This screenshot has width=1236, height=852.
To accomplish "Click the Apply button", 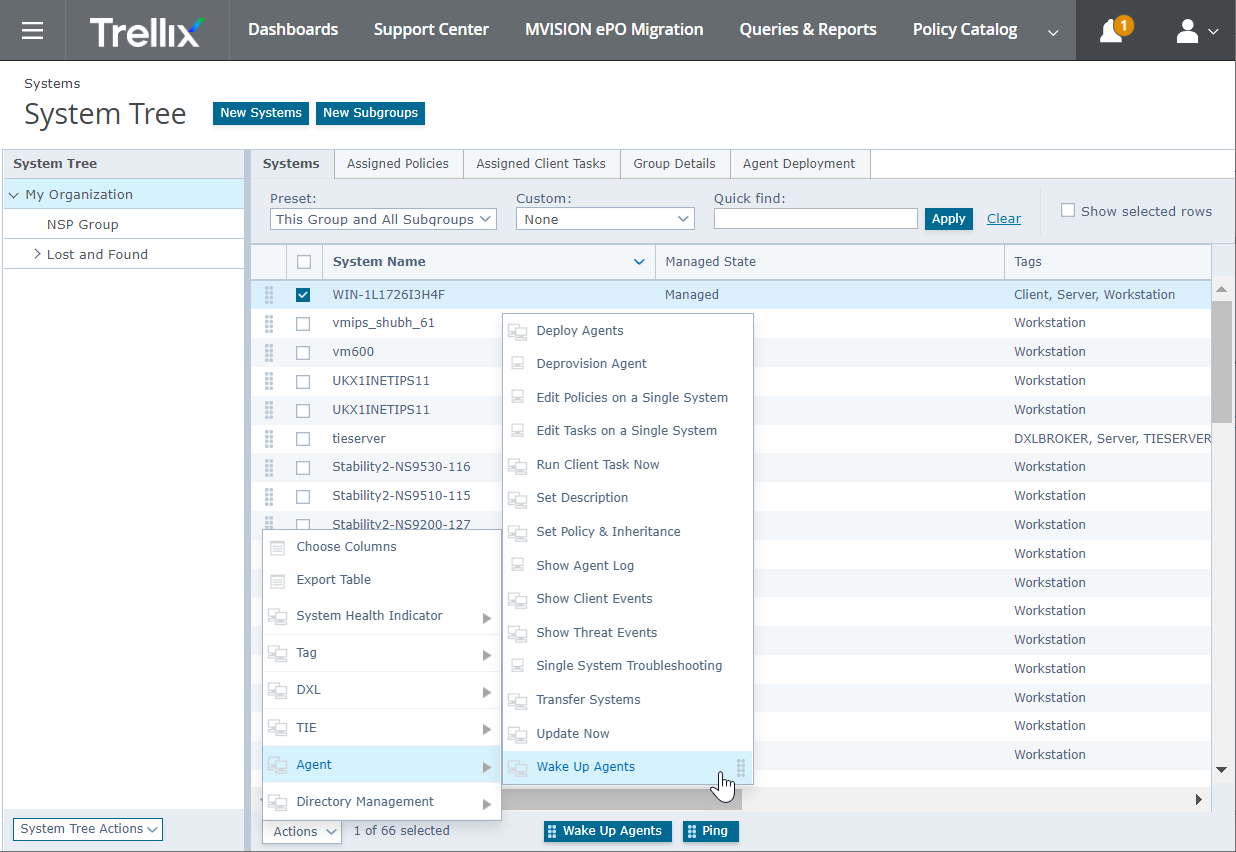I will click(949, 219).
